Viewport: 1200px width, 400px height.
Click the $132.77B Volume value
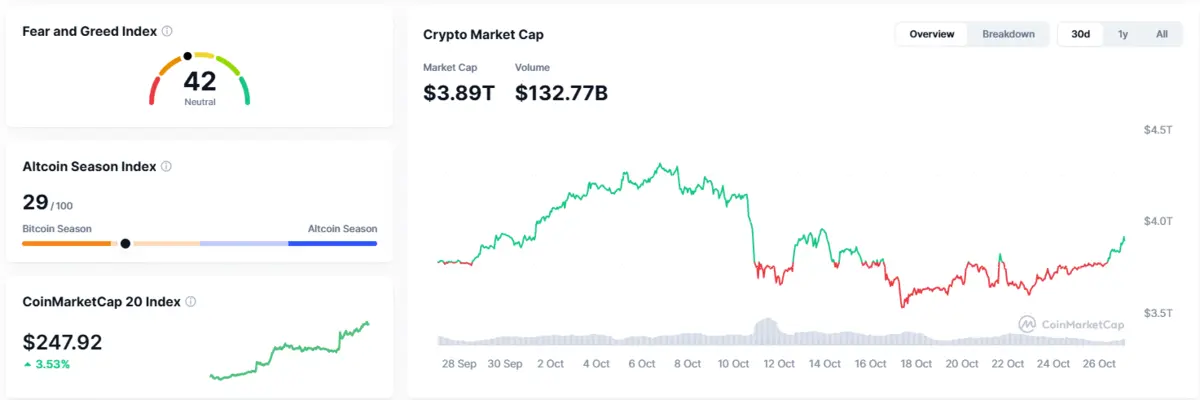[x=561, y=93]
